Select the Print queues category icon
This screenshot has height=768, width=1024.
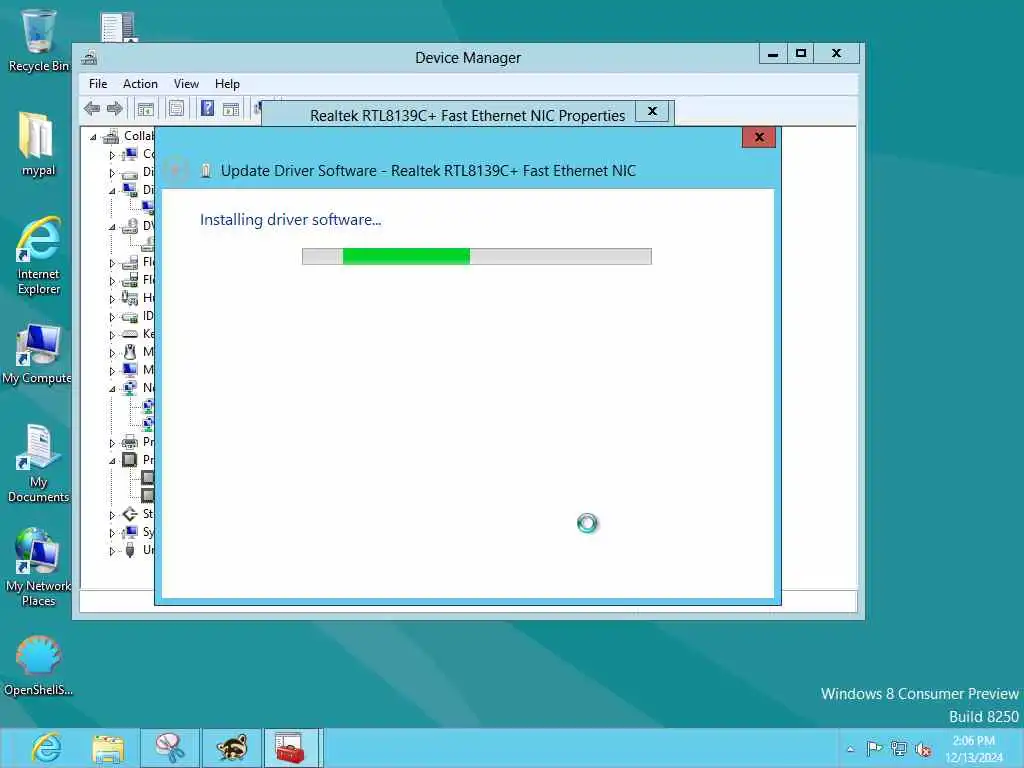click(x=130, y=442)
